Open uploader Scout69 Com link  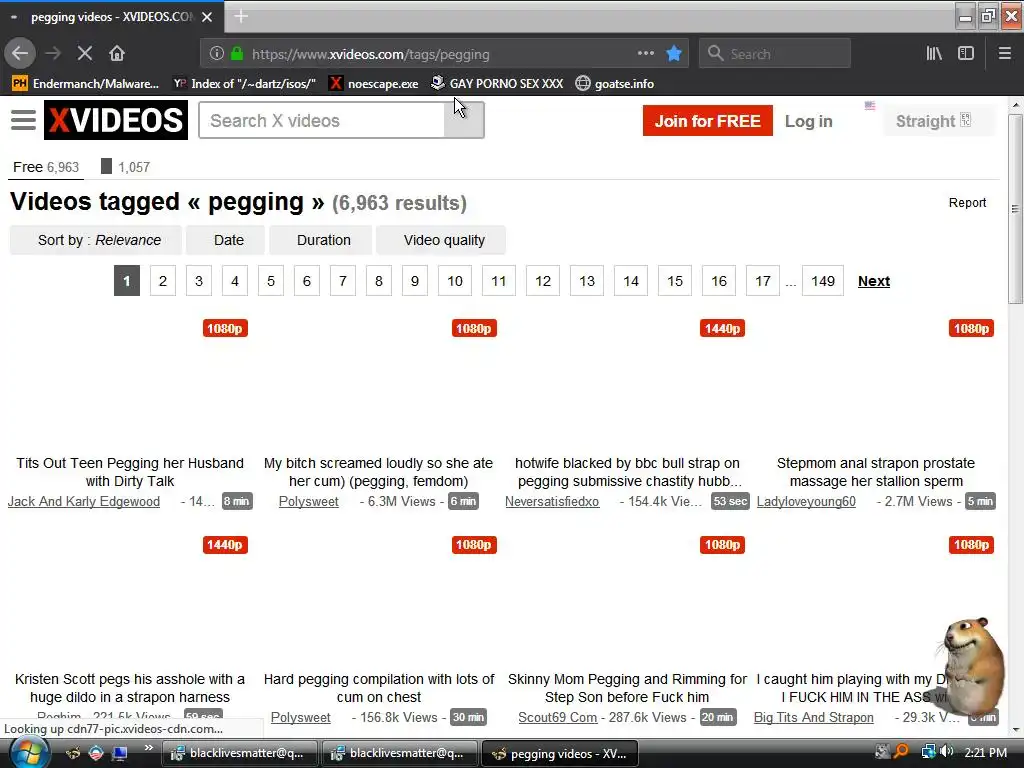558,718
